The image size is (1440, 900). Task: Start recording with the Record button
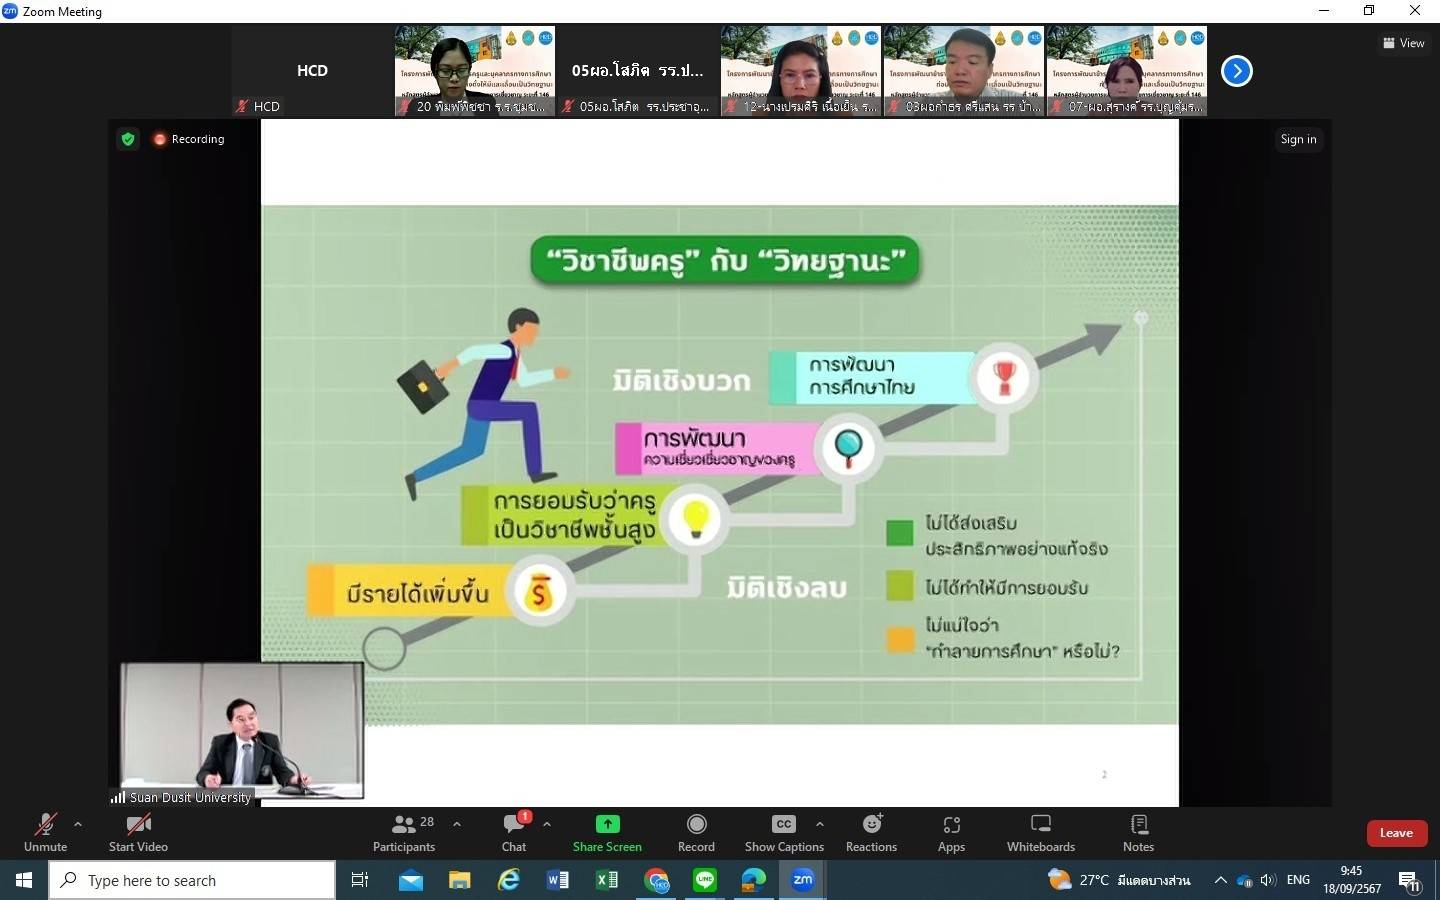(x=696, y=832)
